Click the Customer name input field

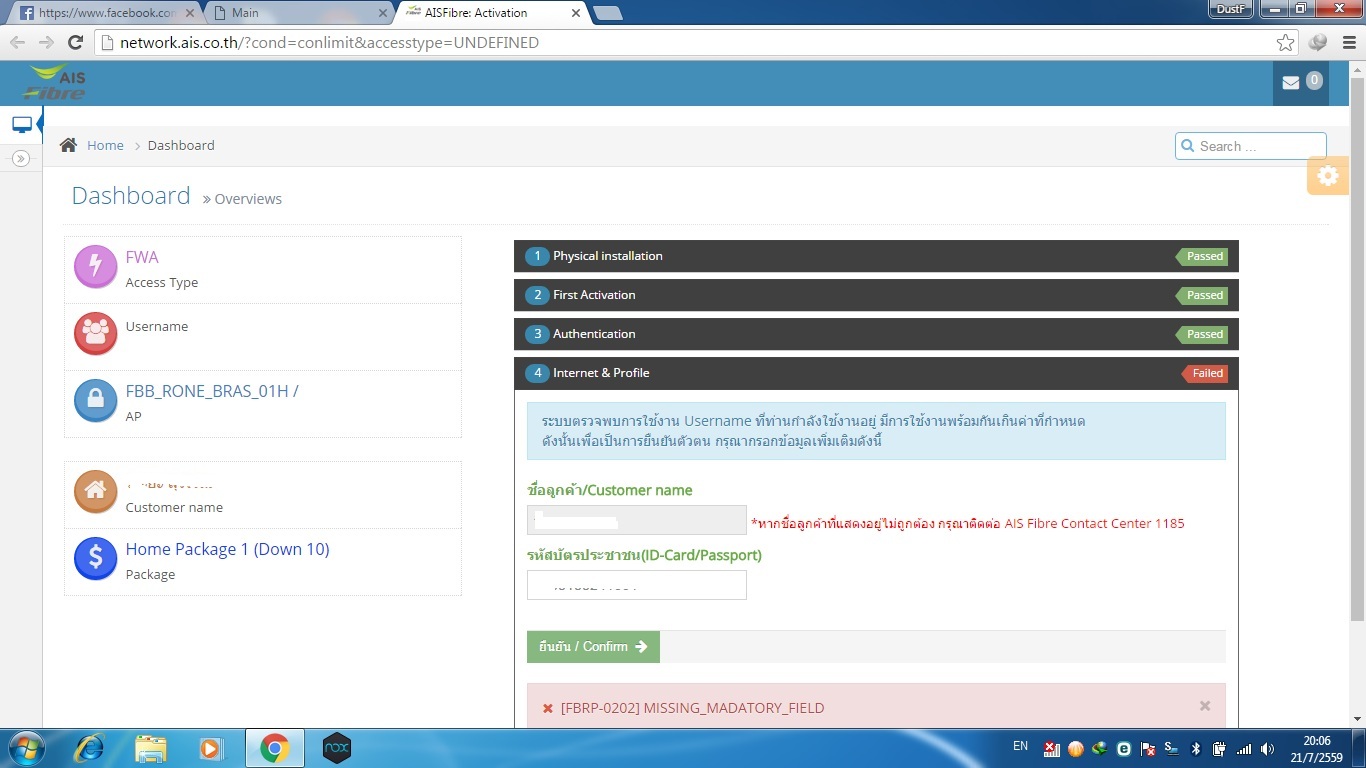tap(637, 520)
